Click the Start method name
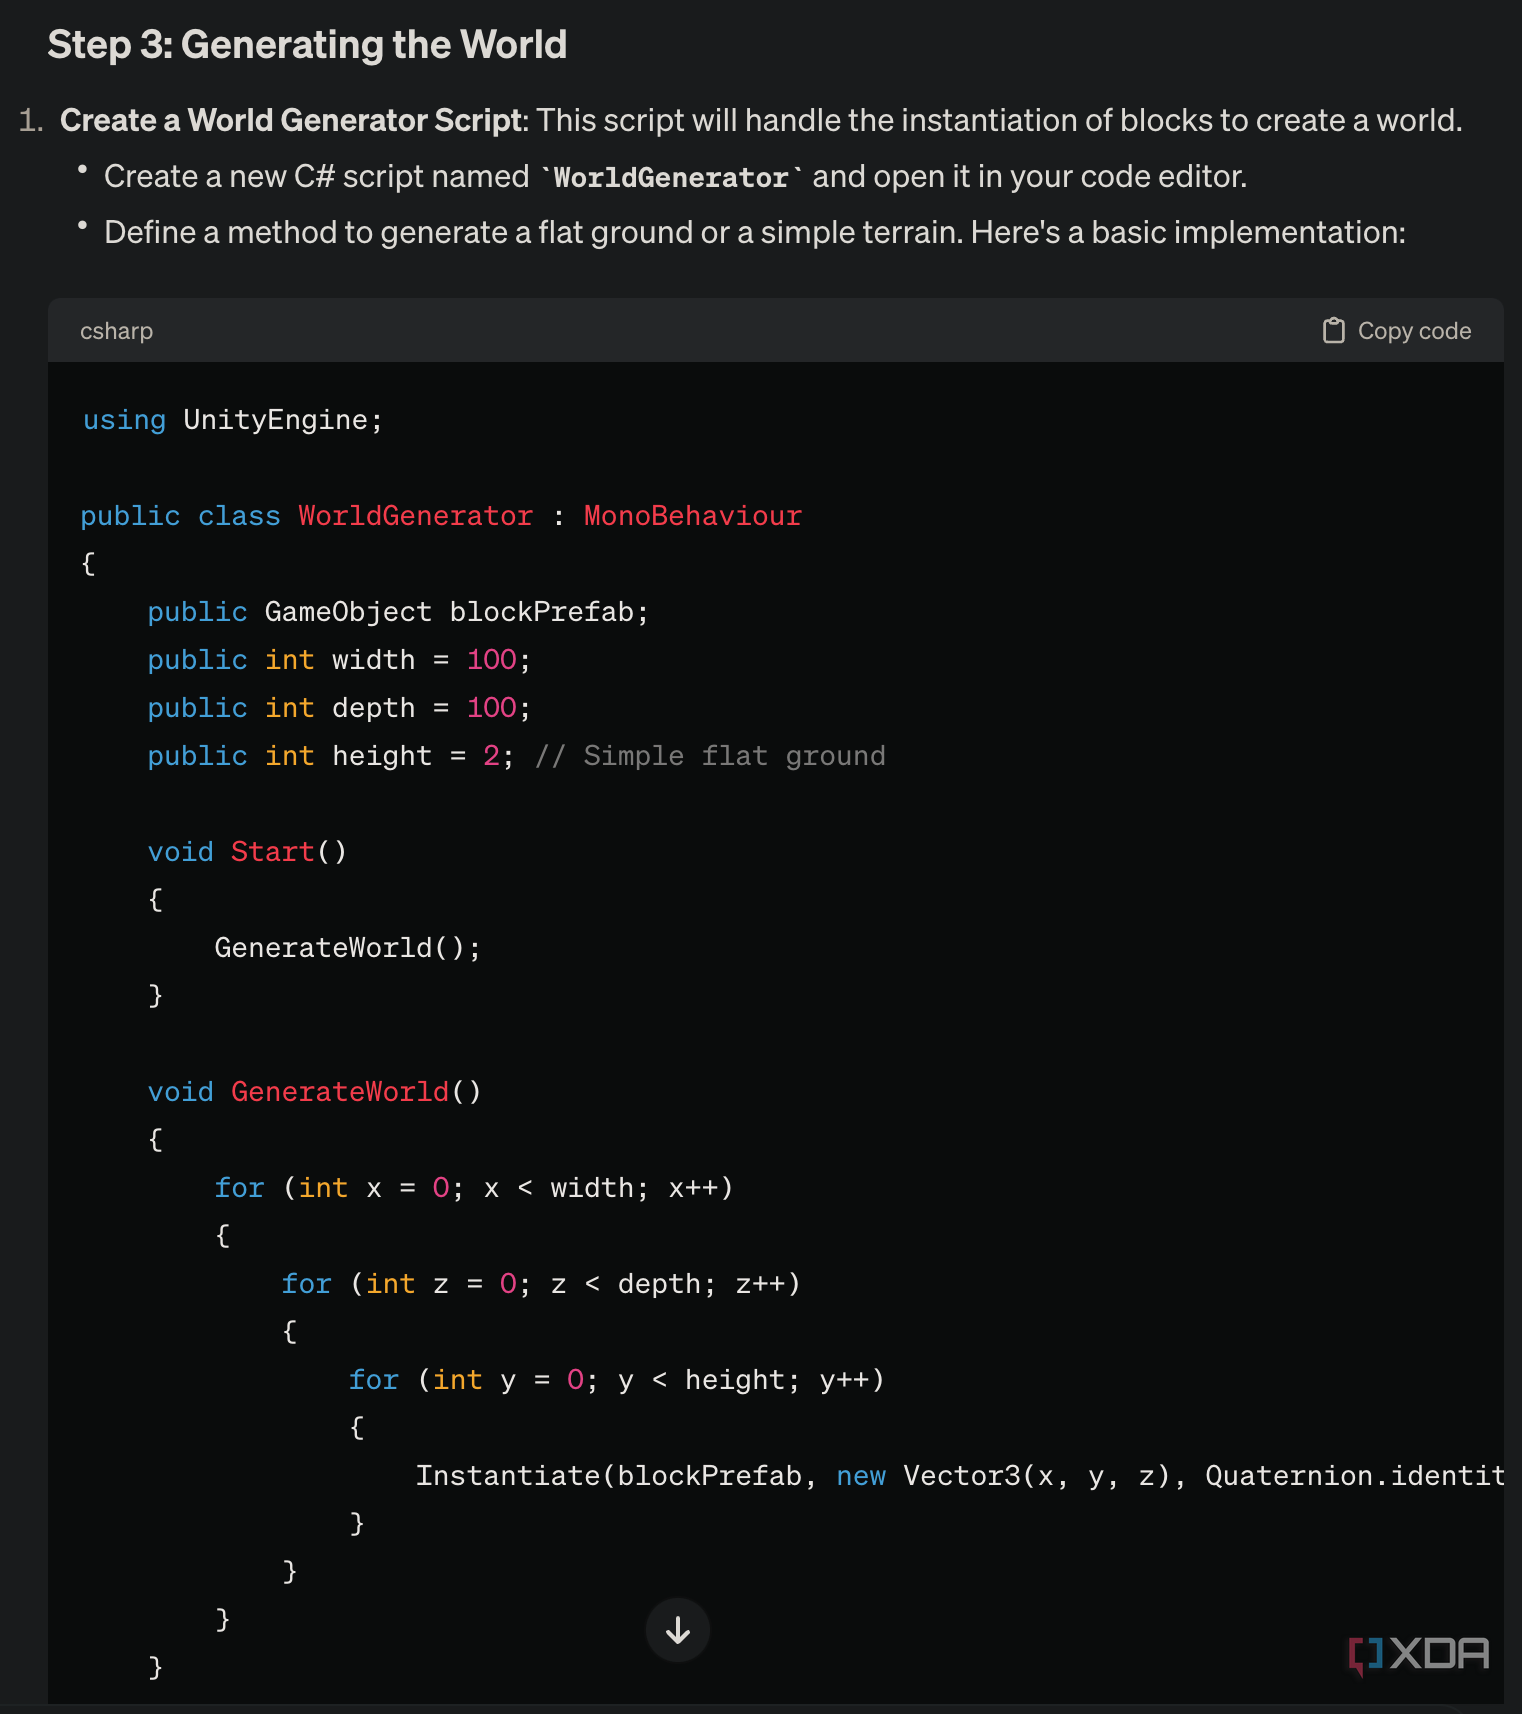Viewport: 1522px width, 1714px height. tap(272, 852)
